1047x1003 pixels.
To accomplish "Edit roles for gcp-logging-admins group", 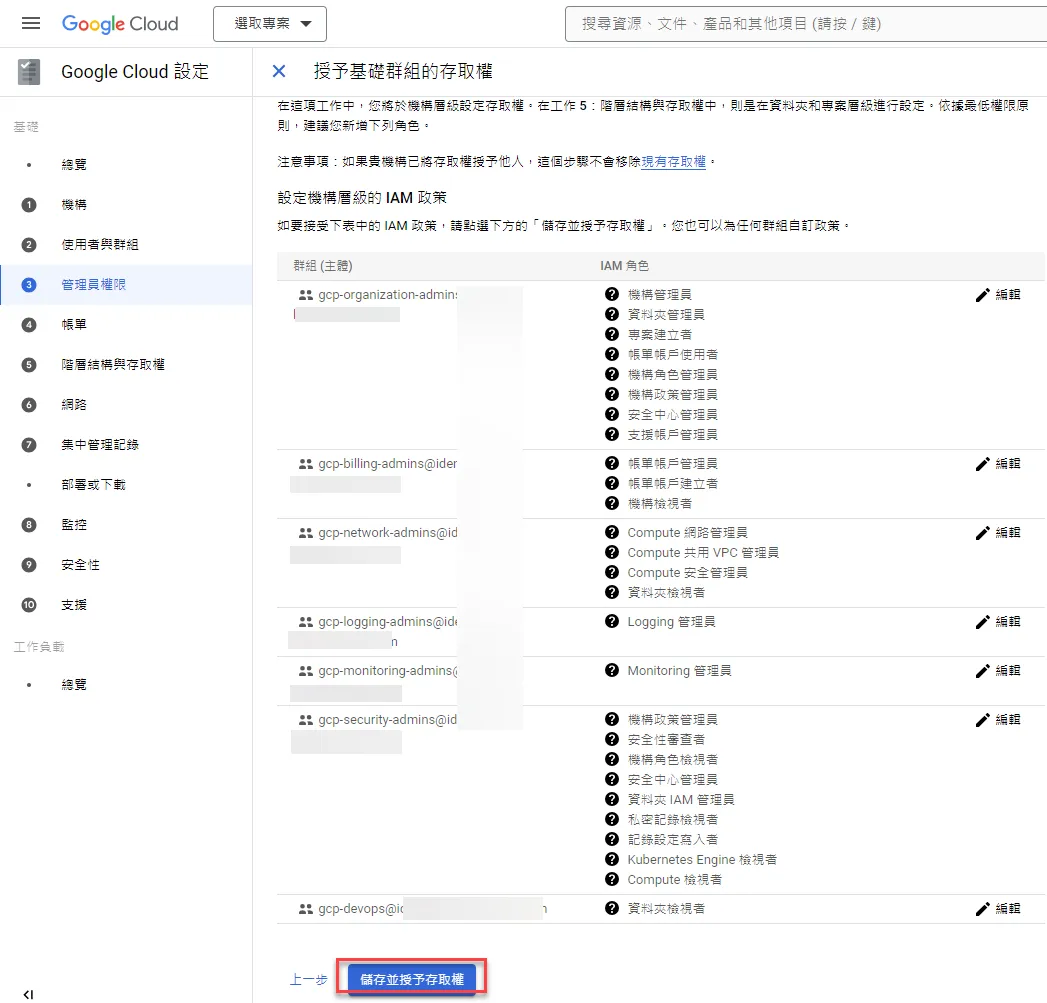I will click(998, 622).
